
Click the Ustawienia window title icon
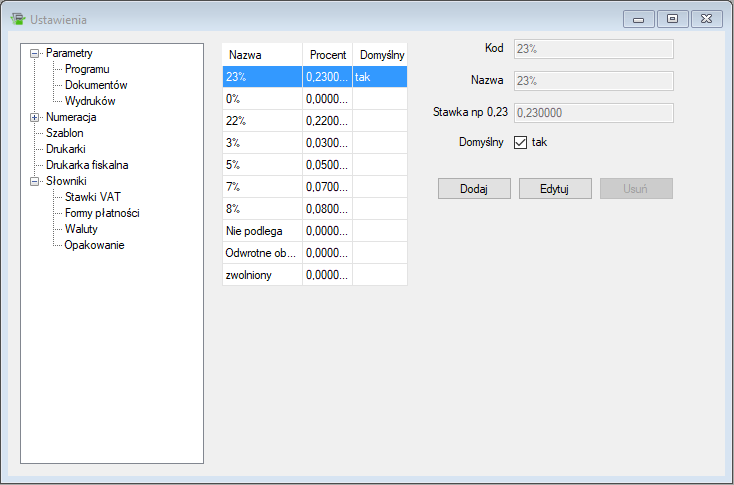click(17, 19)
